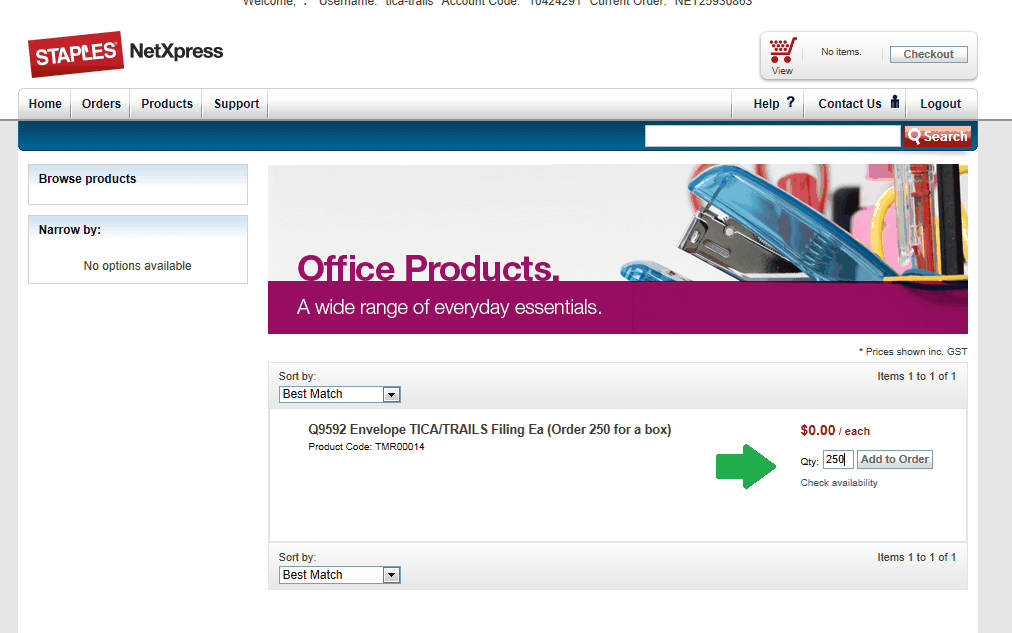Select Contact Us in navigation bar

pyautogui.click(x=850, y=104)
